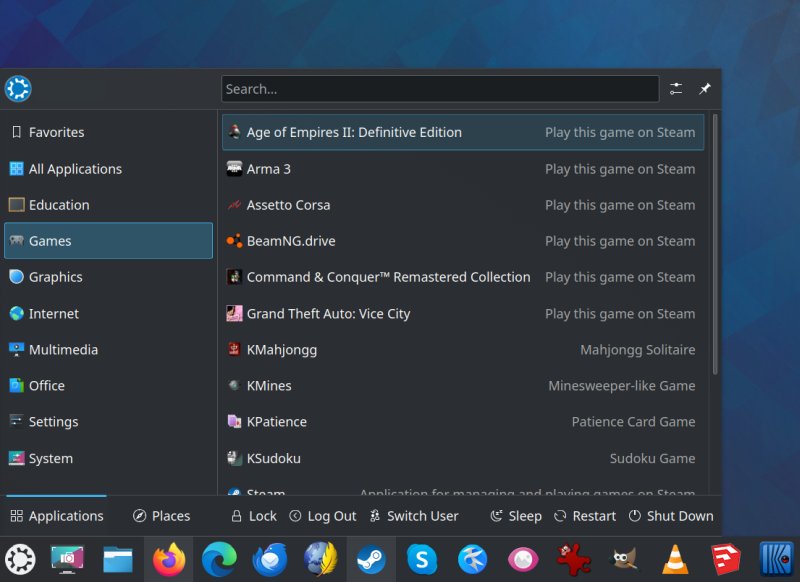
Task: Switch to the Applications tab
Action: tap(56, 515)
